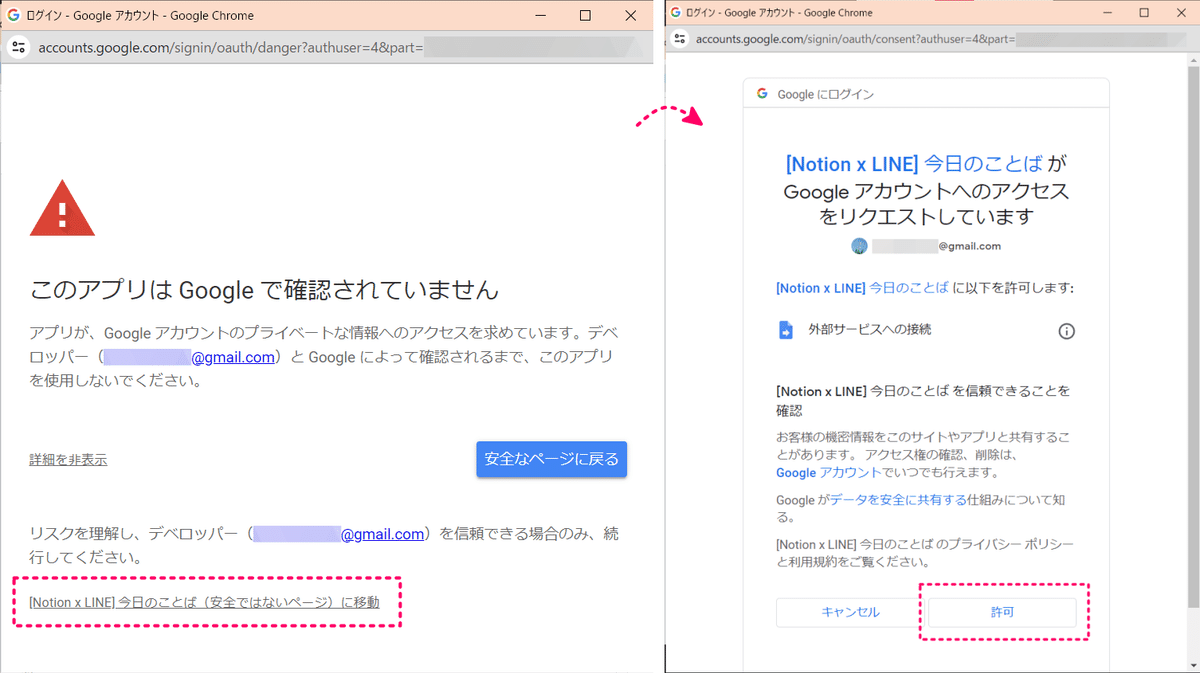Click site info icon in left window address bar
Viewport: 1200px width, 673px height.
point(18,47)
